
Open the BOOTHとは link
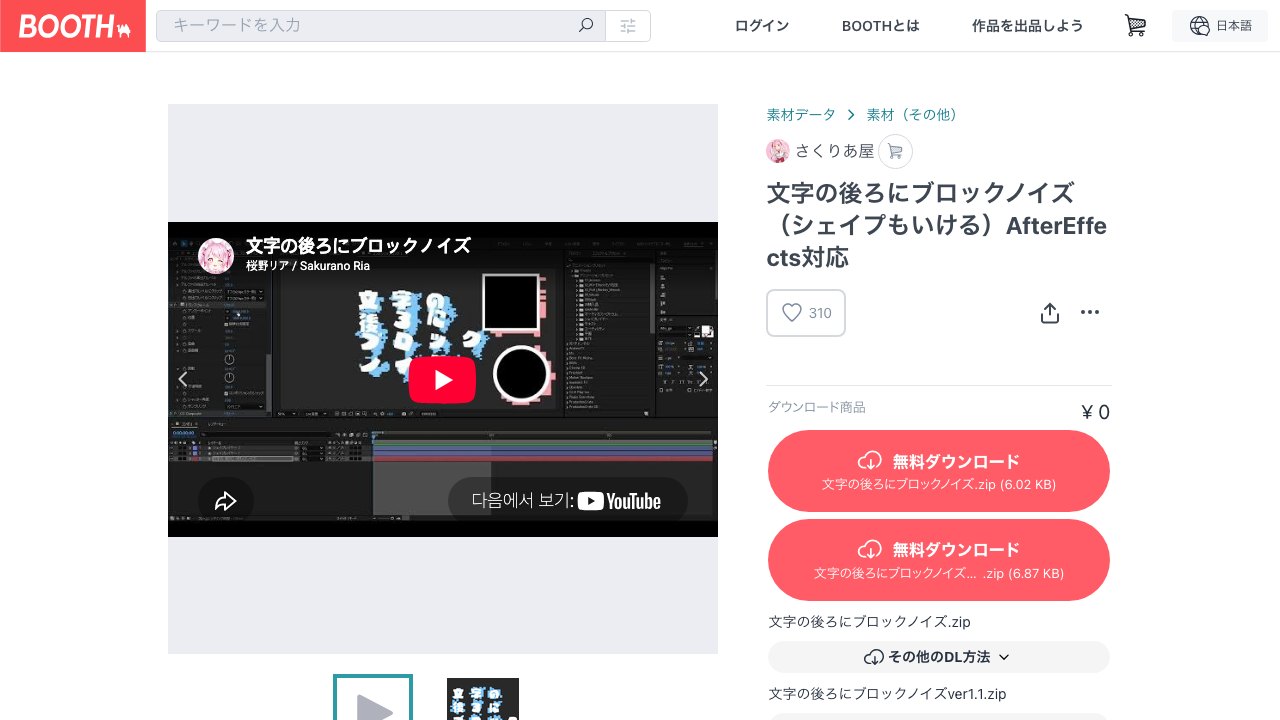881,26
